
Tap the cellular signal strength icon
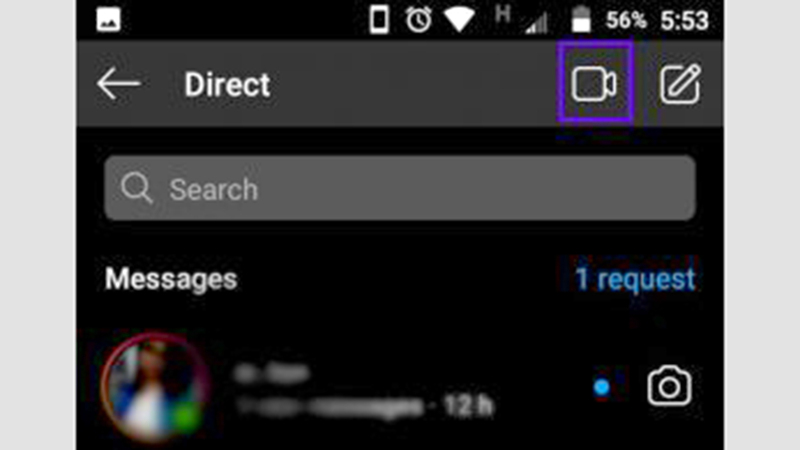pos(536,22)
